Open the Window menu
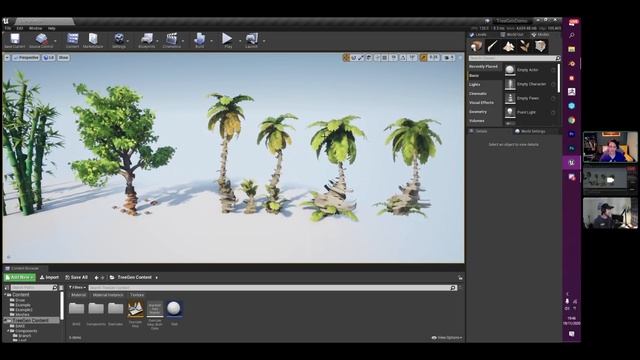The image size is (640, 360). [36, 29]
